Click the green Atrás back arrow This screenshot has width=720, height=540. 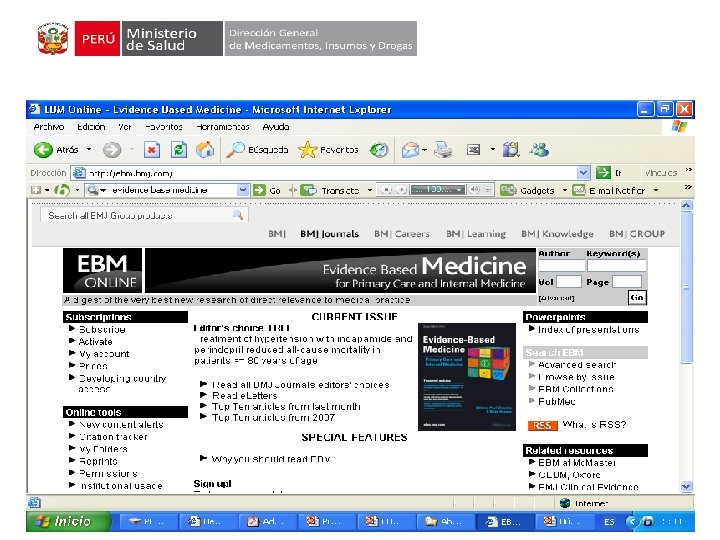(x=43, y=150)
